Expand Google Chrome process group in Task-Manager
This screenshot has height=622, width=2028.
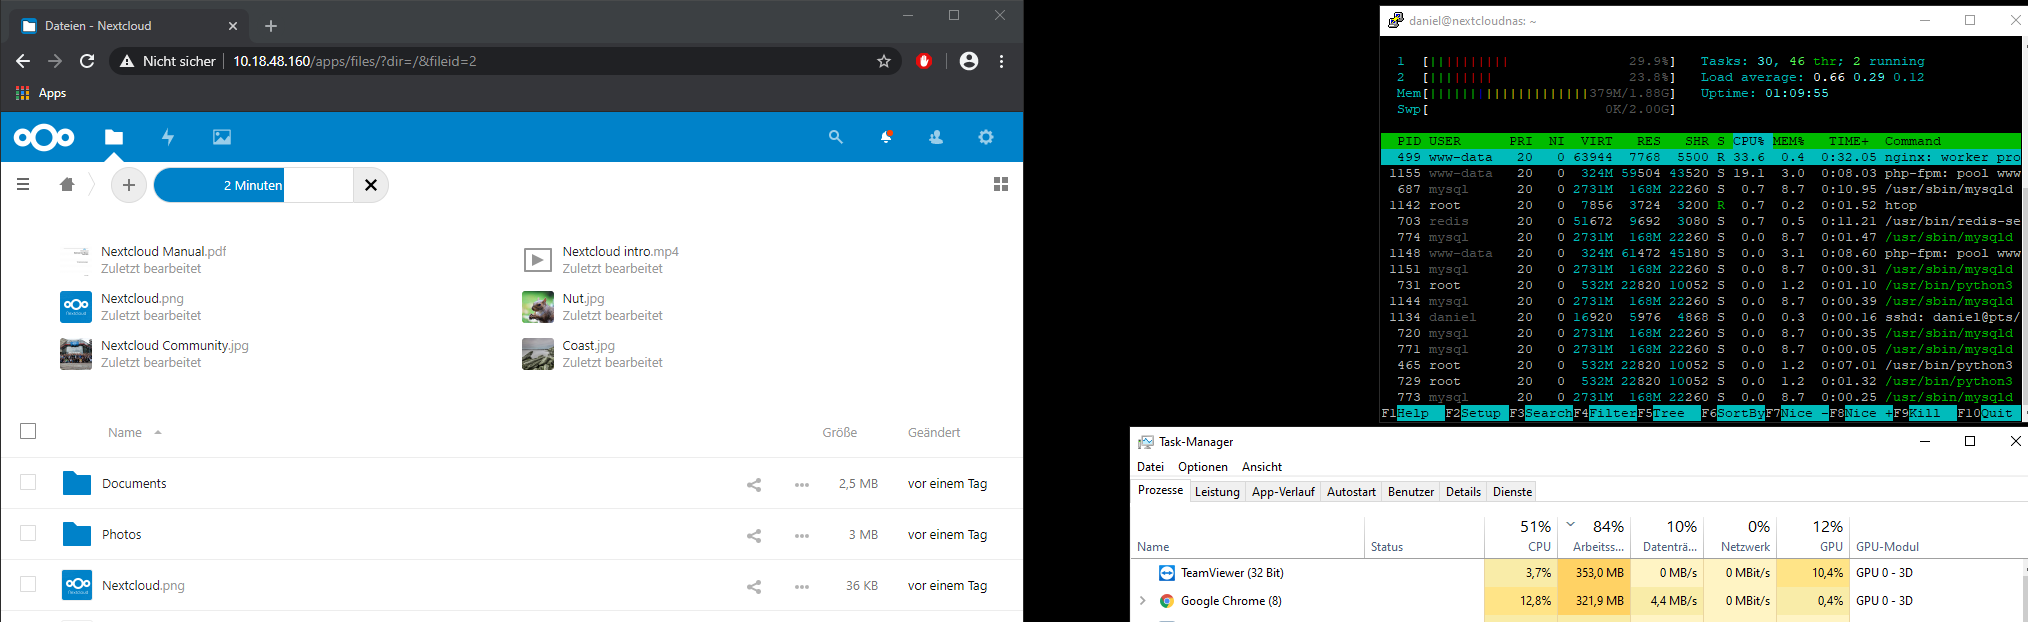(x=1143, y=601)
